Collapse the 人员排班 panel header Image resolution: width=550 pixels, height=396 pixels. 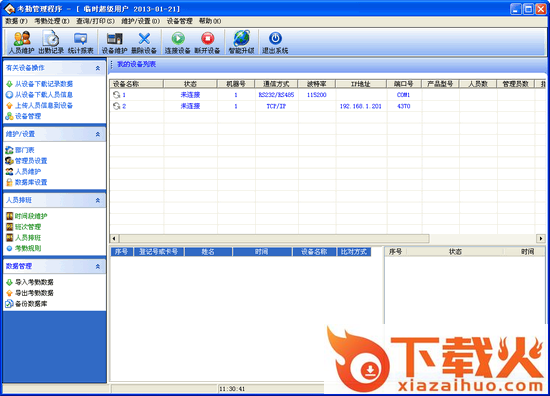[x=98, y=200]
